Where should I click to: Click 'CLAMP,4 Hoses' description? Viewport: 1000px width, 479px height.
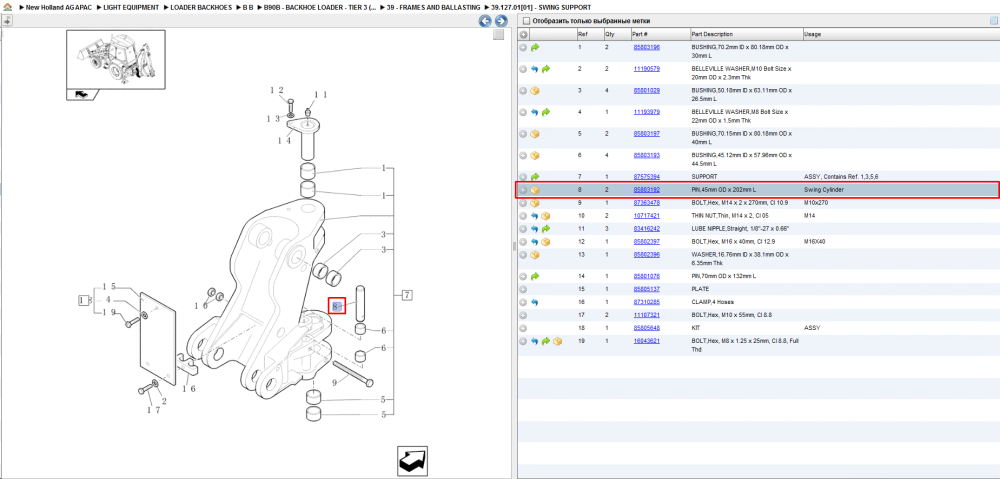[711, 302]
